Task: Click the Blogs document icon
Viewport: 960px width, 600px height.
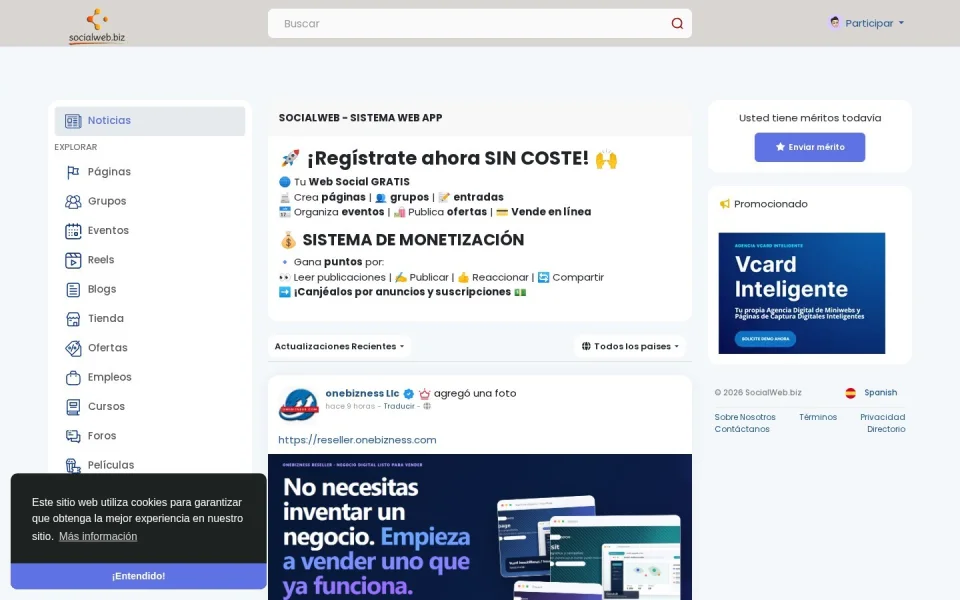Action: [73, 290]
